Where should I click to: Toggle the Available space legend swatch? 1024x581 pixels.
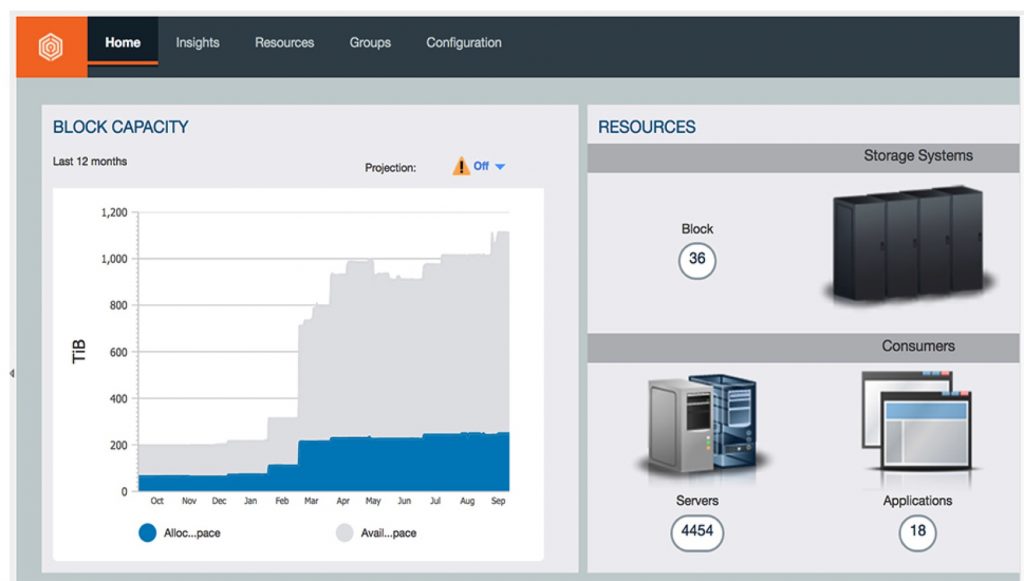(344, 533)
